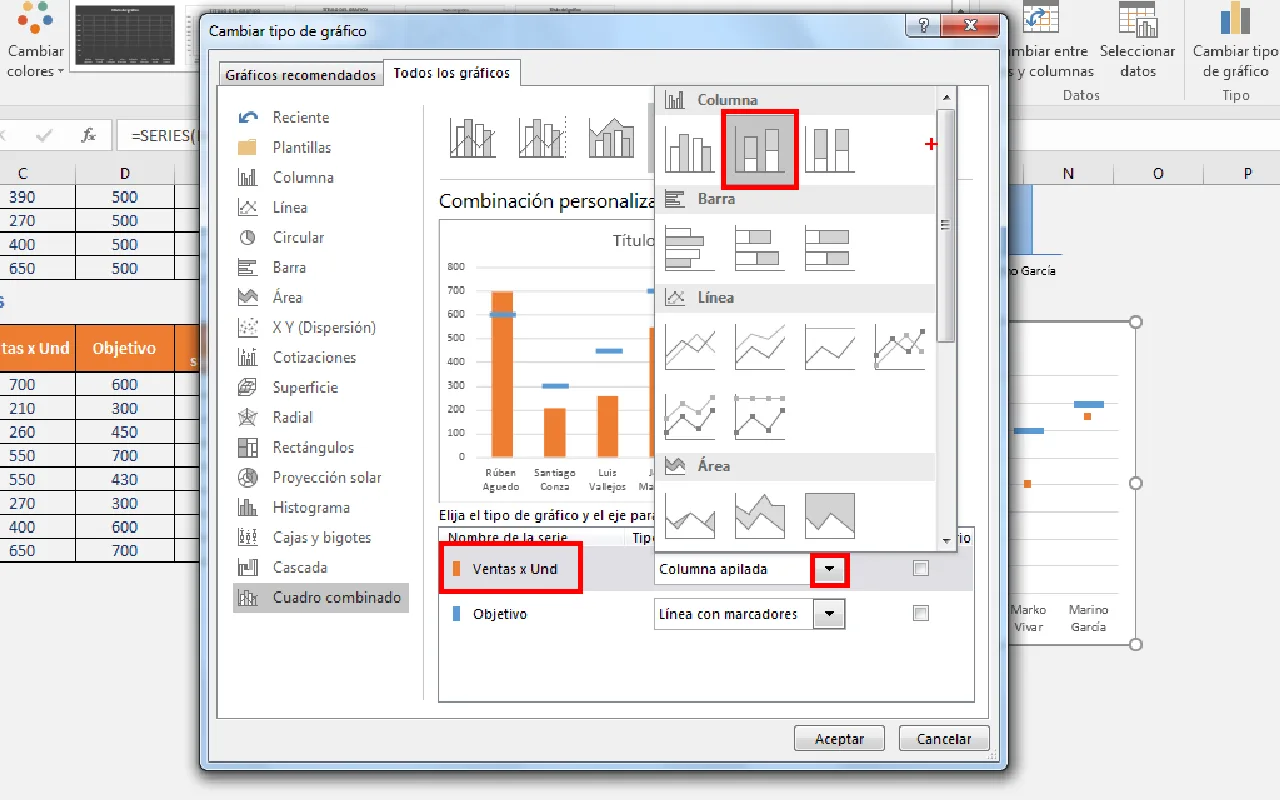Pick the 100% stacked column subtype
The width and height of the screenshot is (1280, 800).
click(x=830, y=151)
